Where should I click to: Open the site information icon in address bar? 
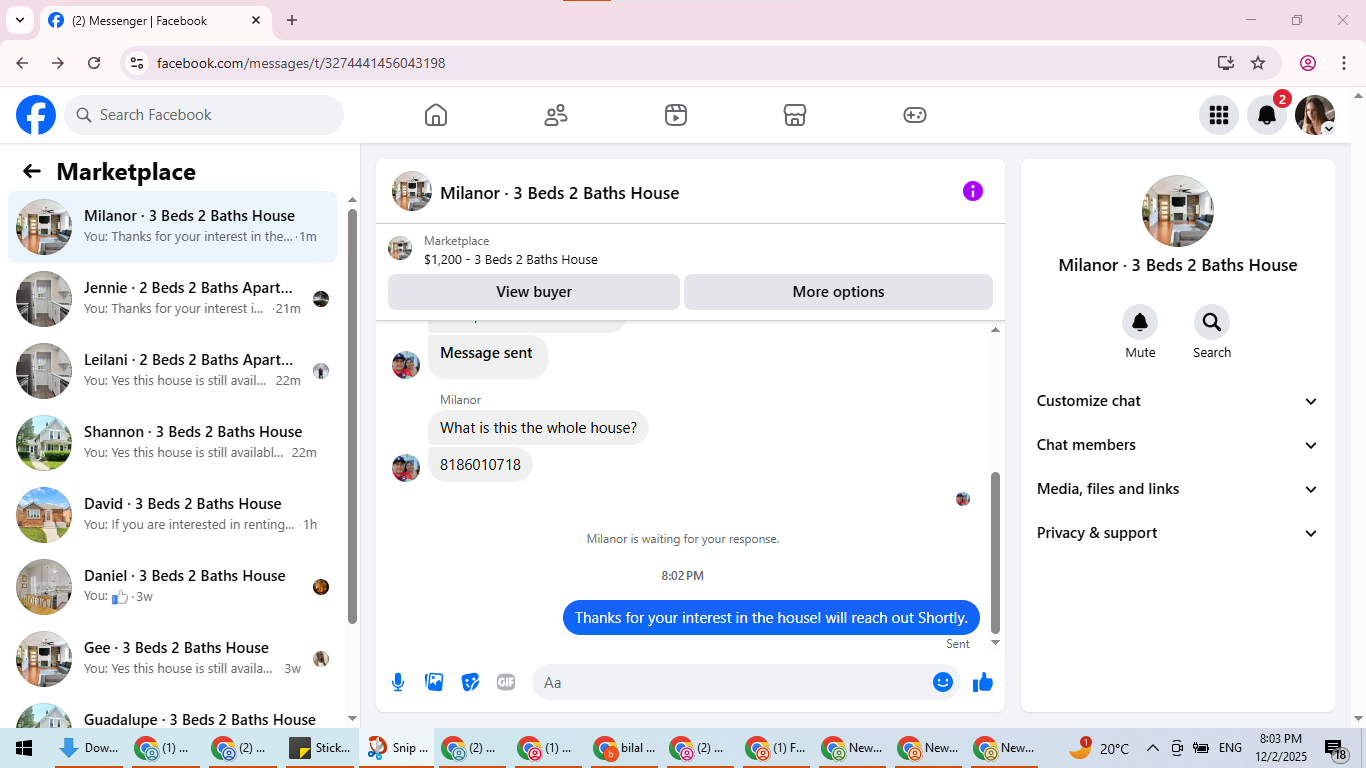pyautogui.click(x=138, y=63)
